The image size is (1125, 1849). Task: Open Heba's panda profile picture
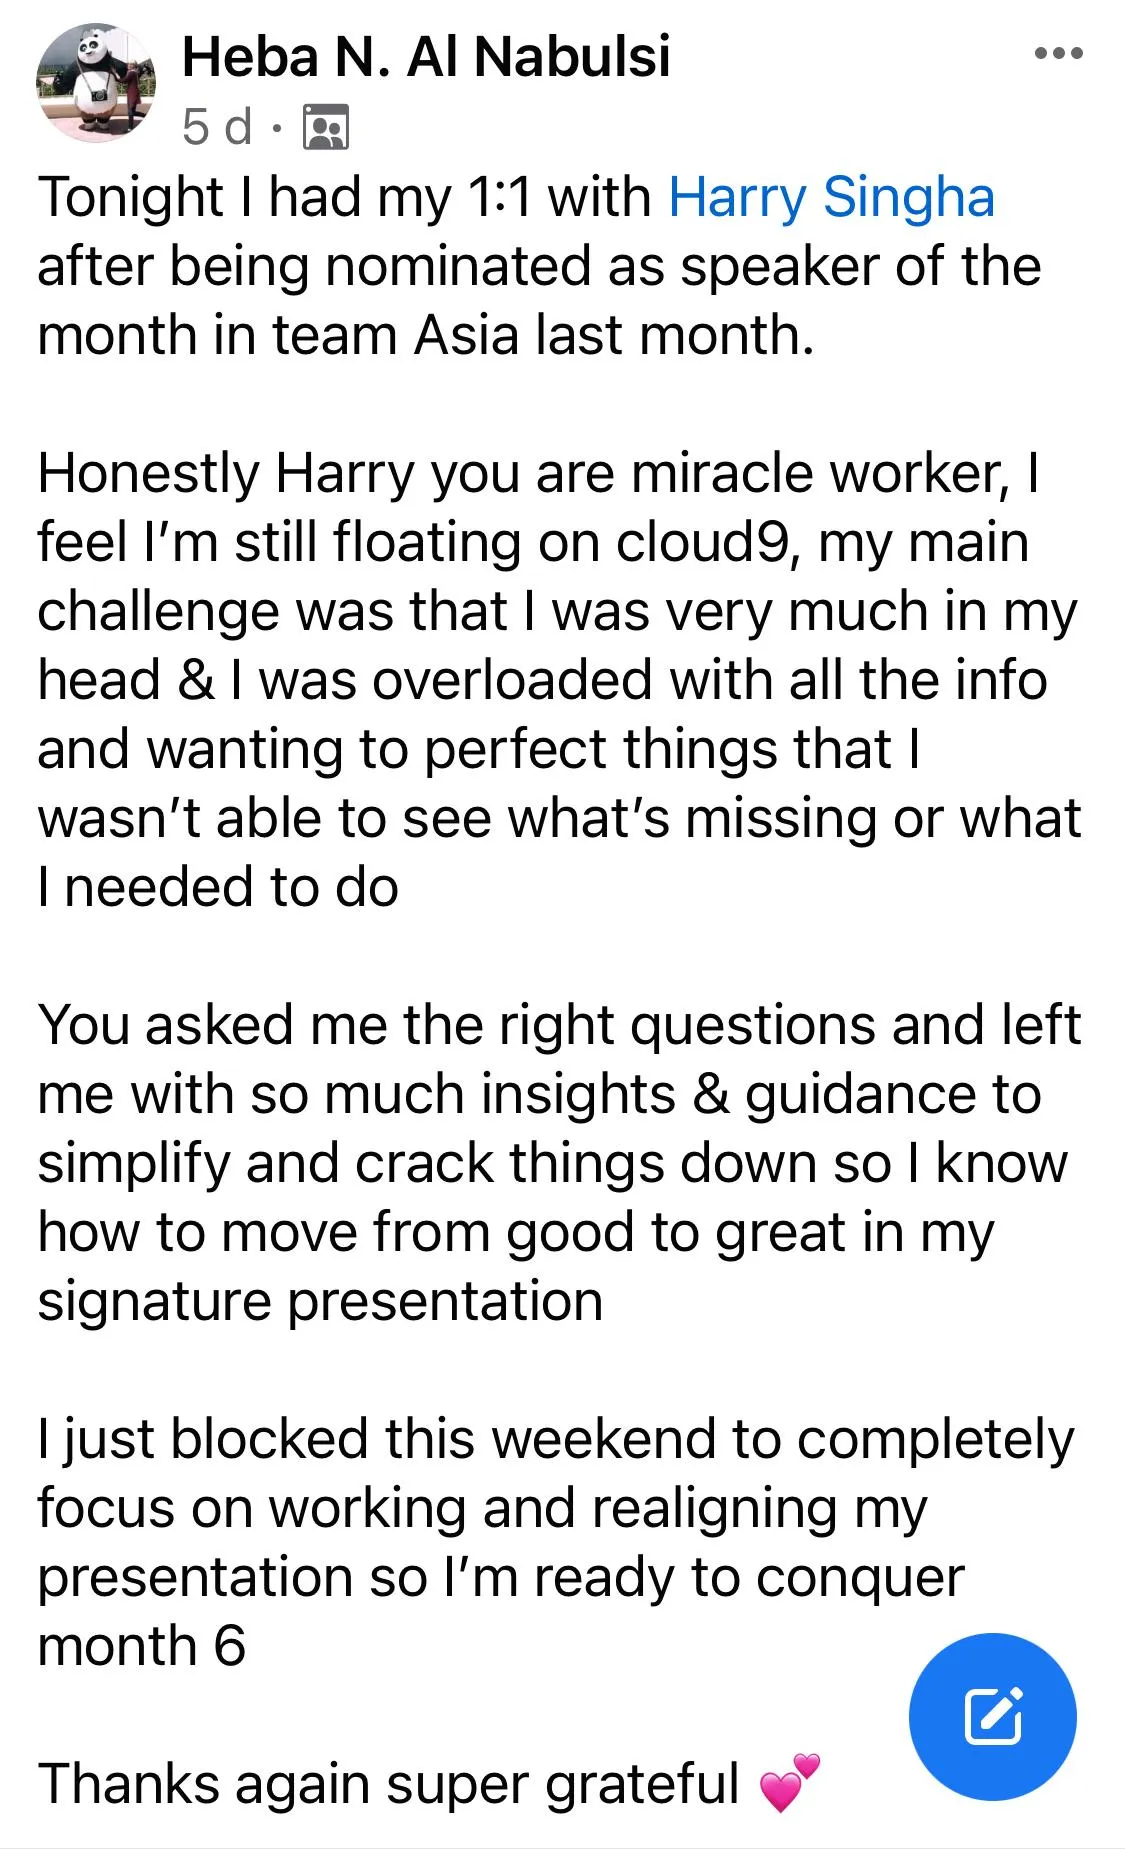click(96, 82)
